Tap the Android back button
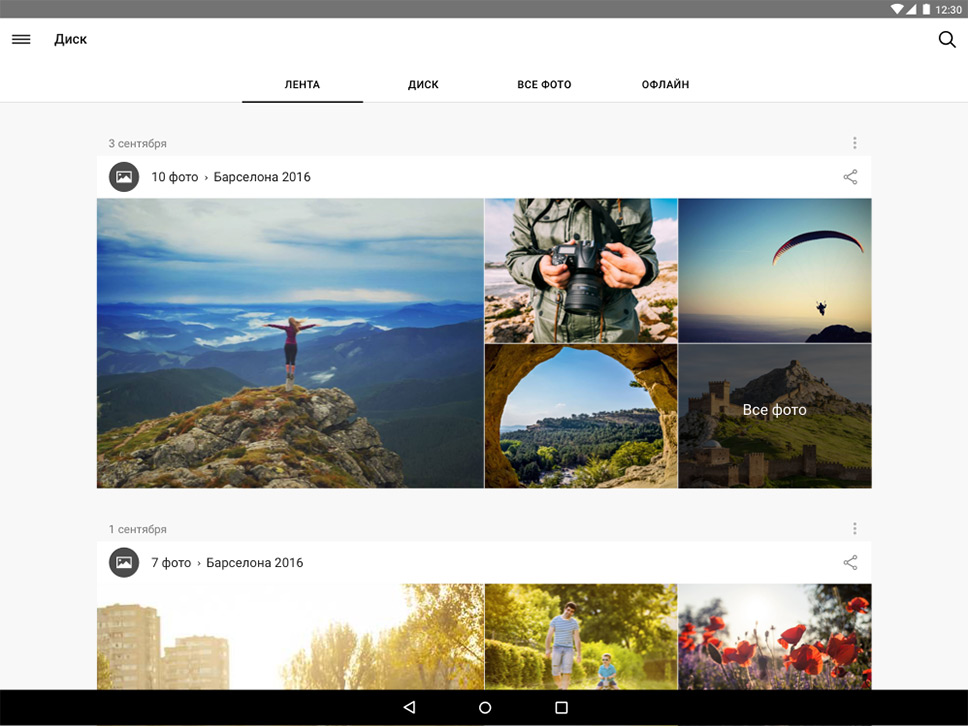968x726 pixels. (409, 707)
